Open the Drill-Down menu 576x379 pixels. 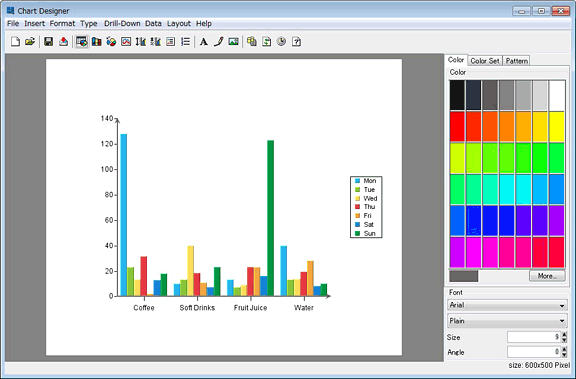point(122,24)
